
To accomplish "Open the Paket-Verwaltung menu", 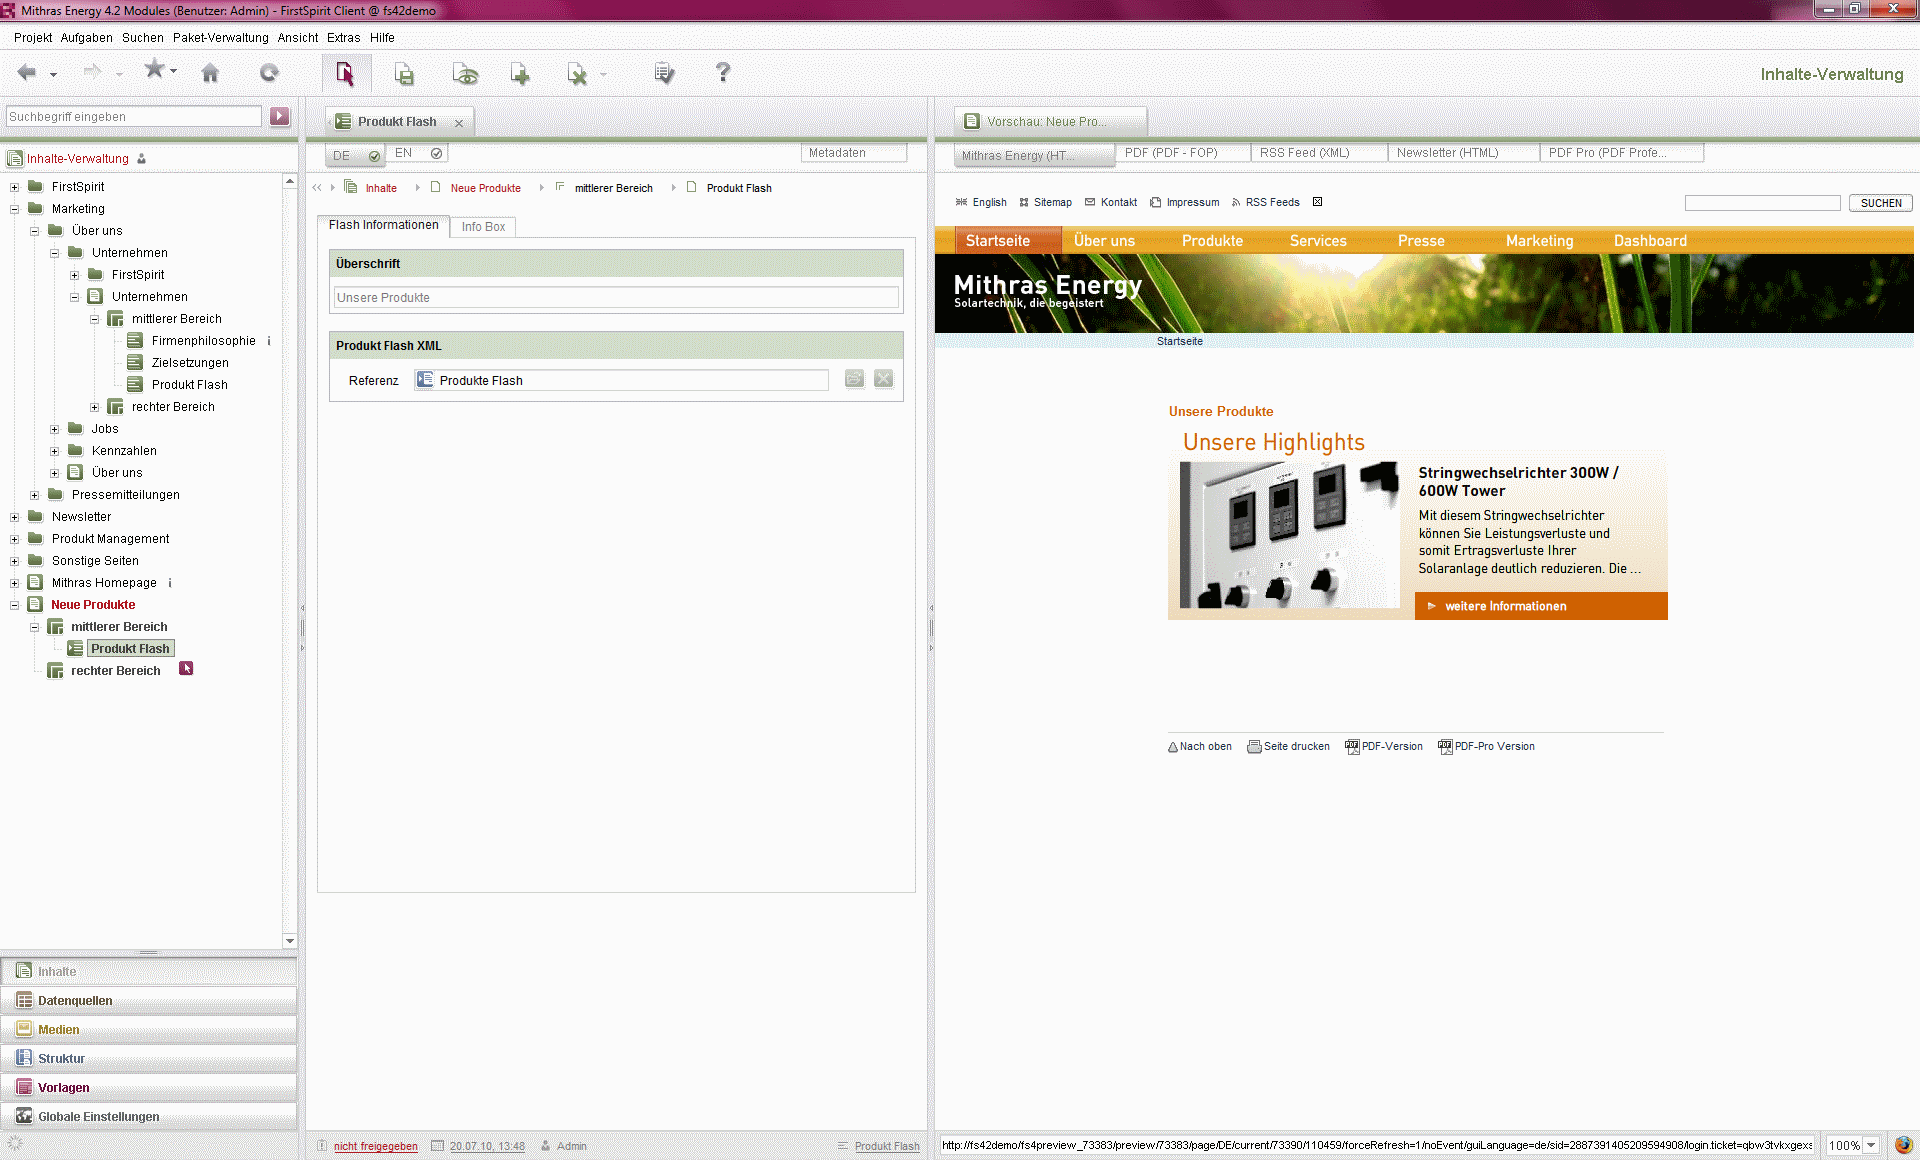I will coord(220,38).
